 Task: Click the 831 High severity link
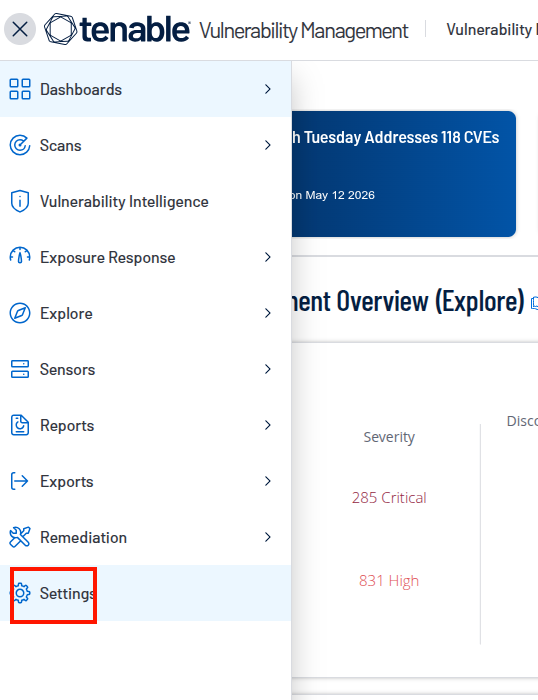click(x=389, y=580)
